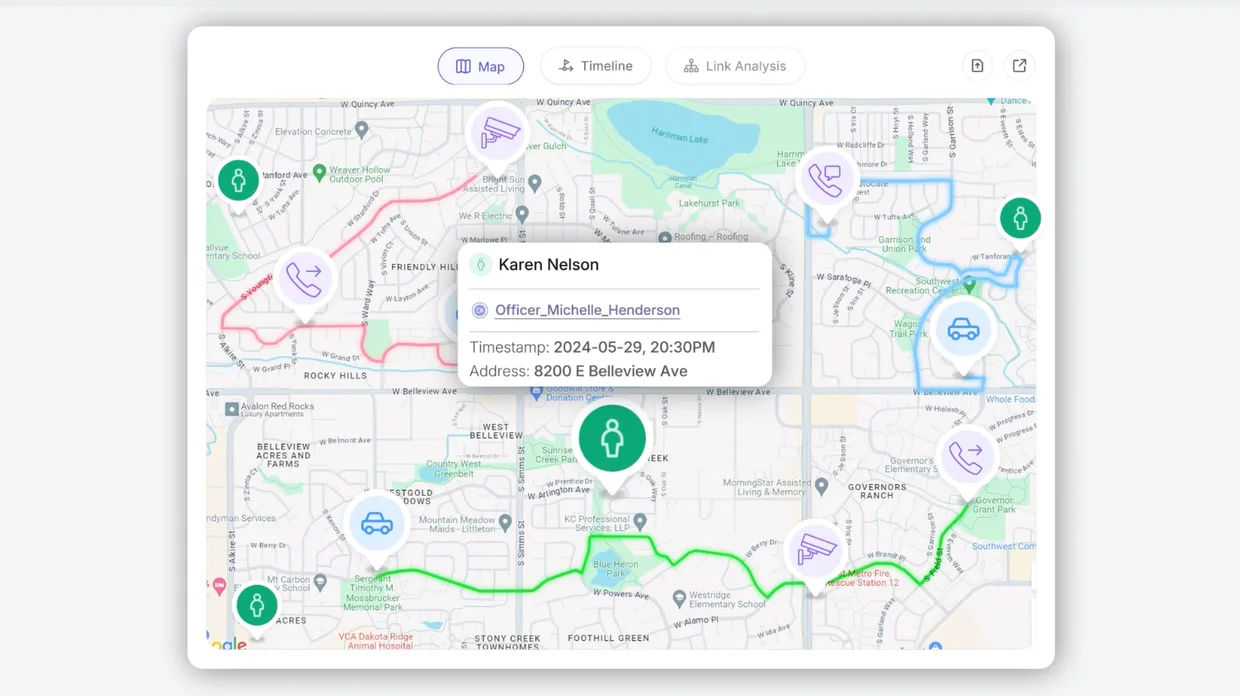Click Avalon Red Rocks place pin

pos(232,409)
